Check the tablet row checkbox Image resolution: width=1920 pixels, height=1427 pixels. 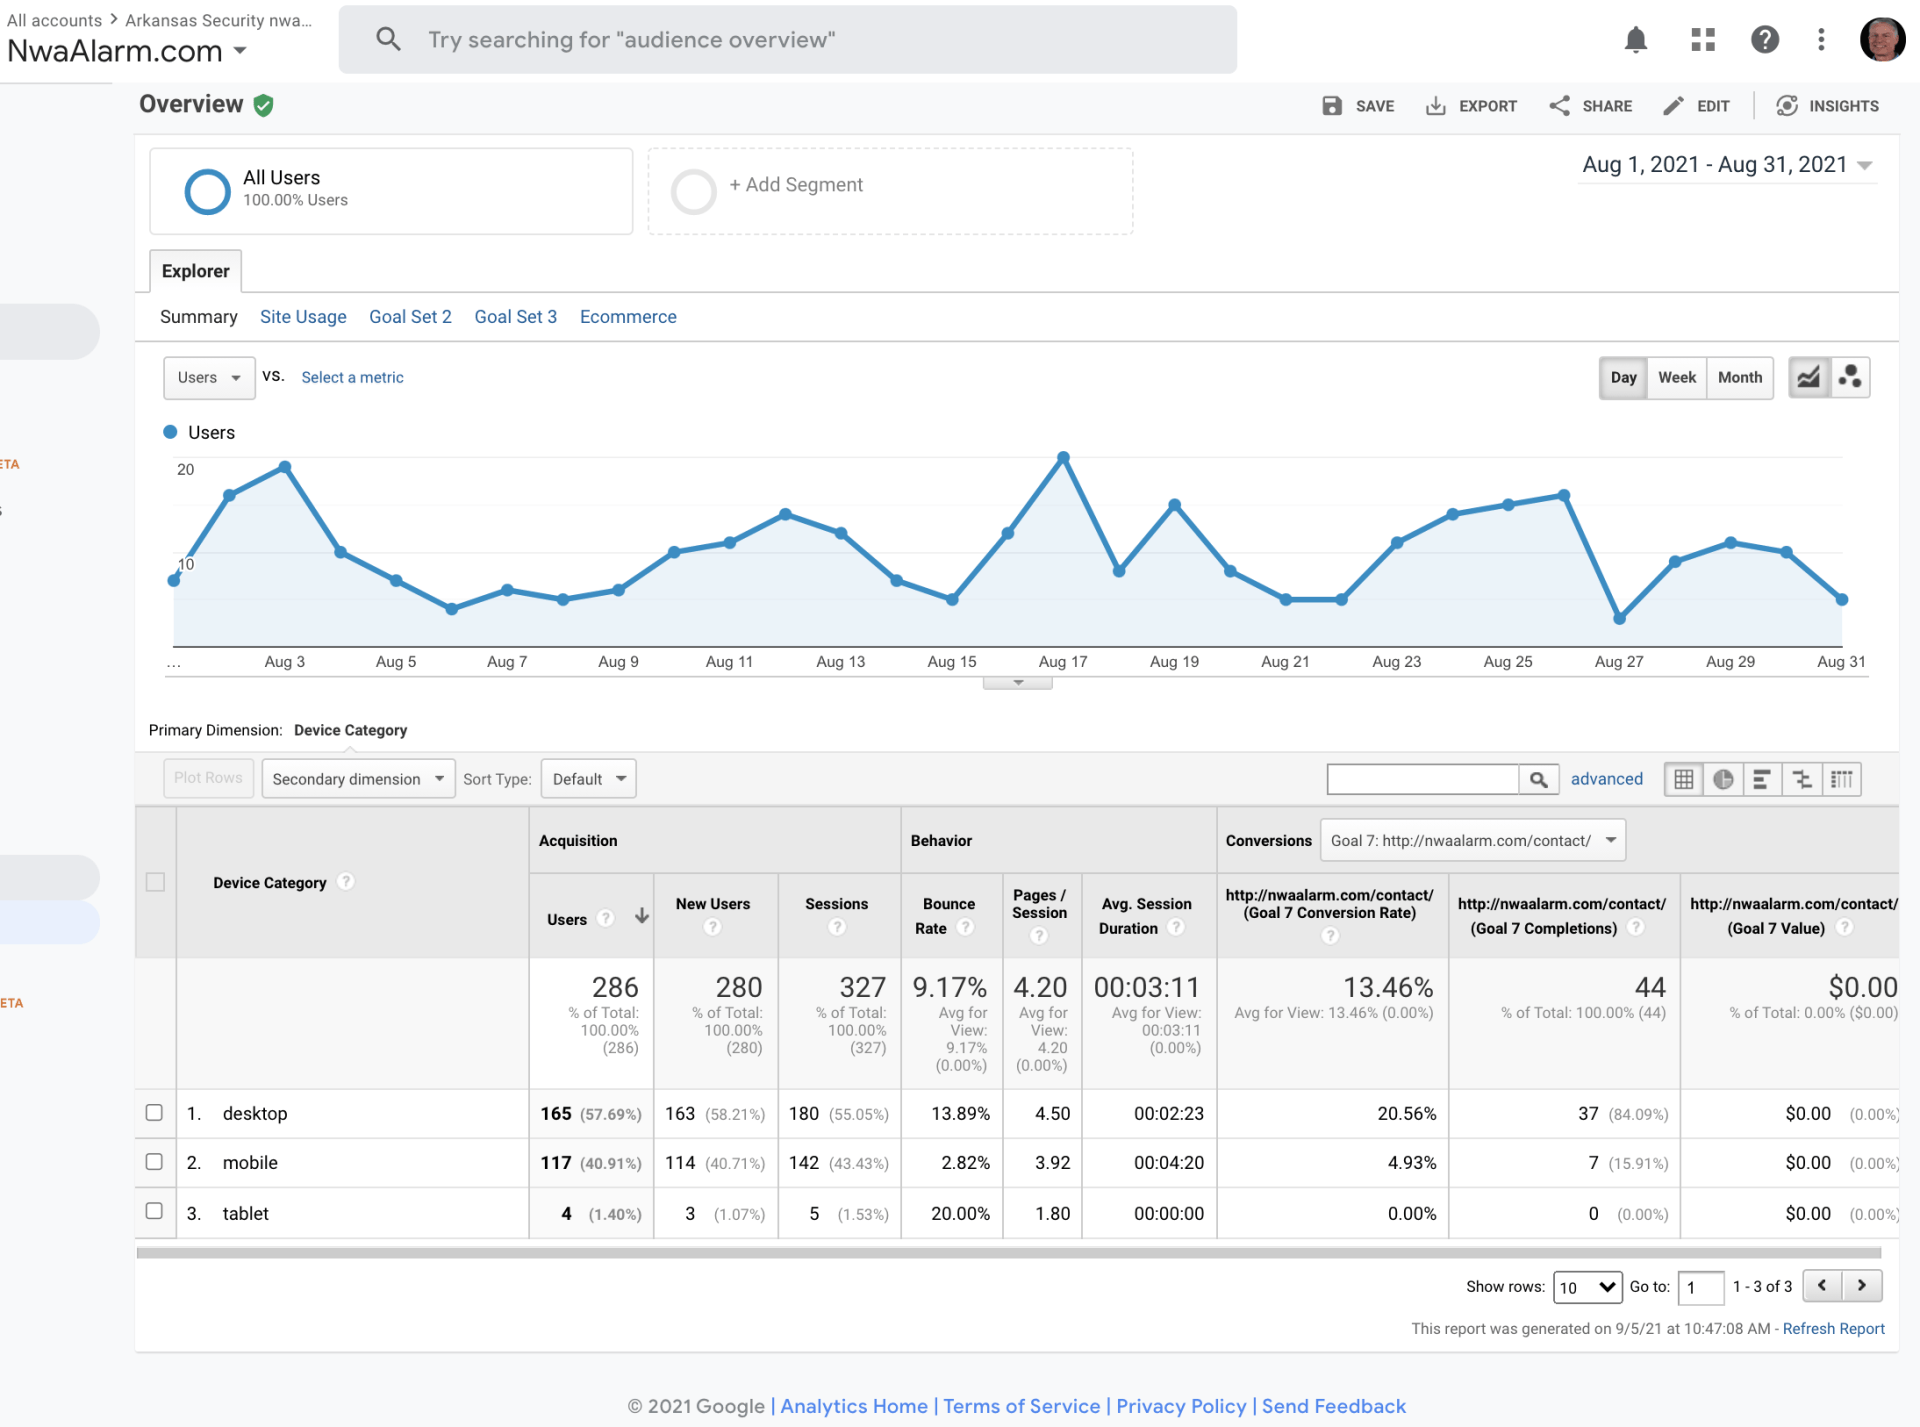pos(154,1211)
